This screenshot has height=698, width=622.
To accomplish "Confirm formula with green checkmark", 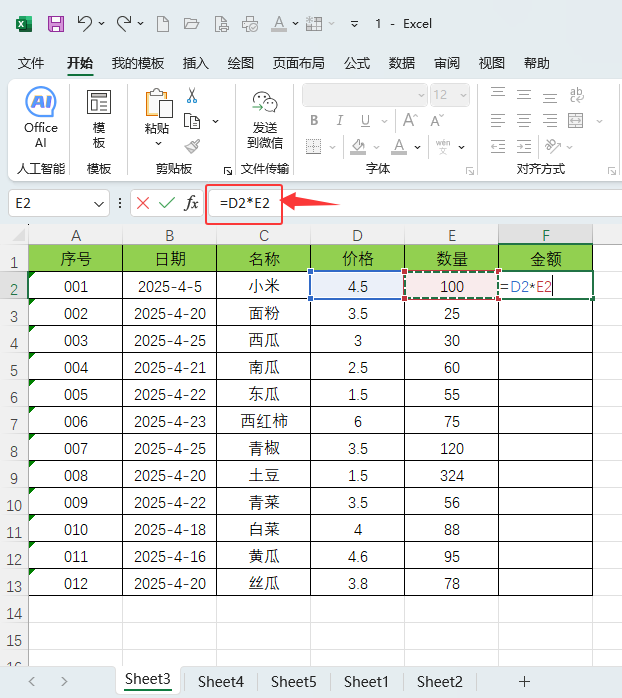I will [x=167, y=203].
